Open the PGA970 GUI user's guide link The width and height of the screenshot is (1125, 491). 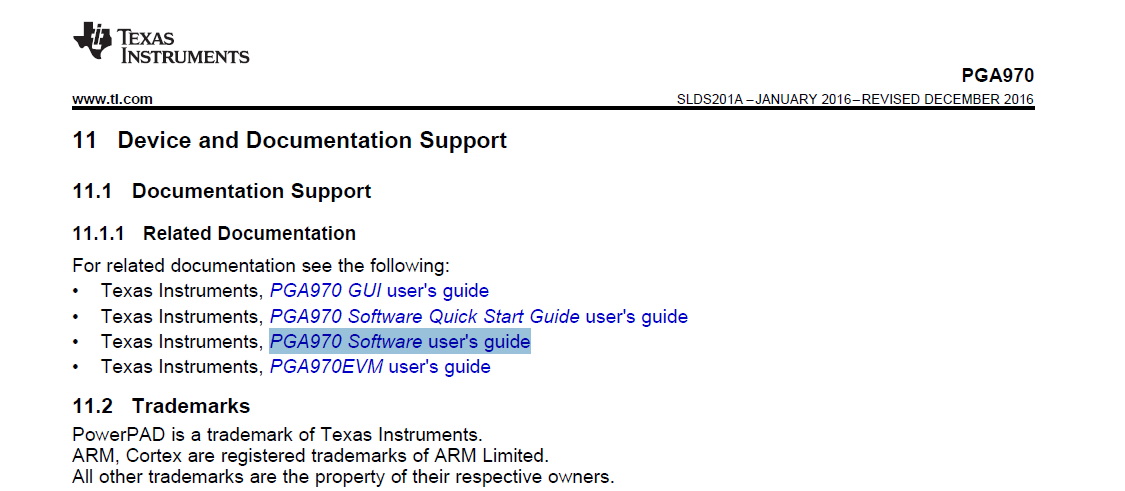379,291
